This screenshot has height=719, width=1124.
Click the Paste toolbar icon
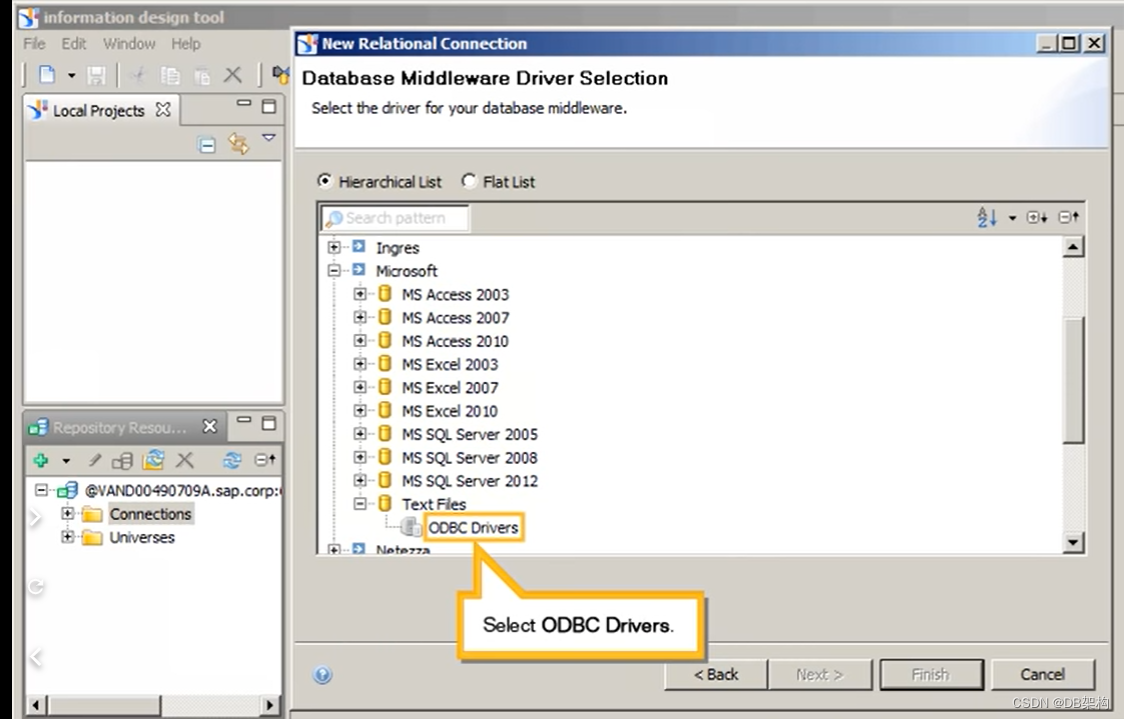(203, 75)
